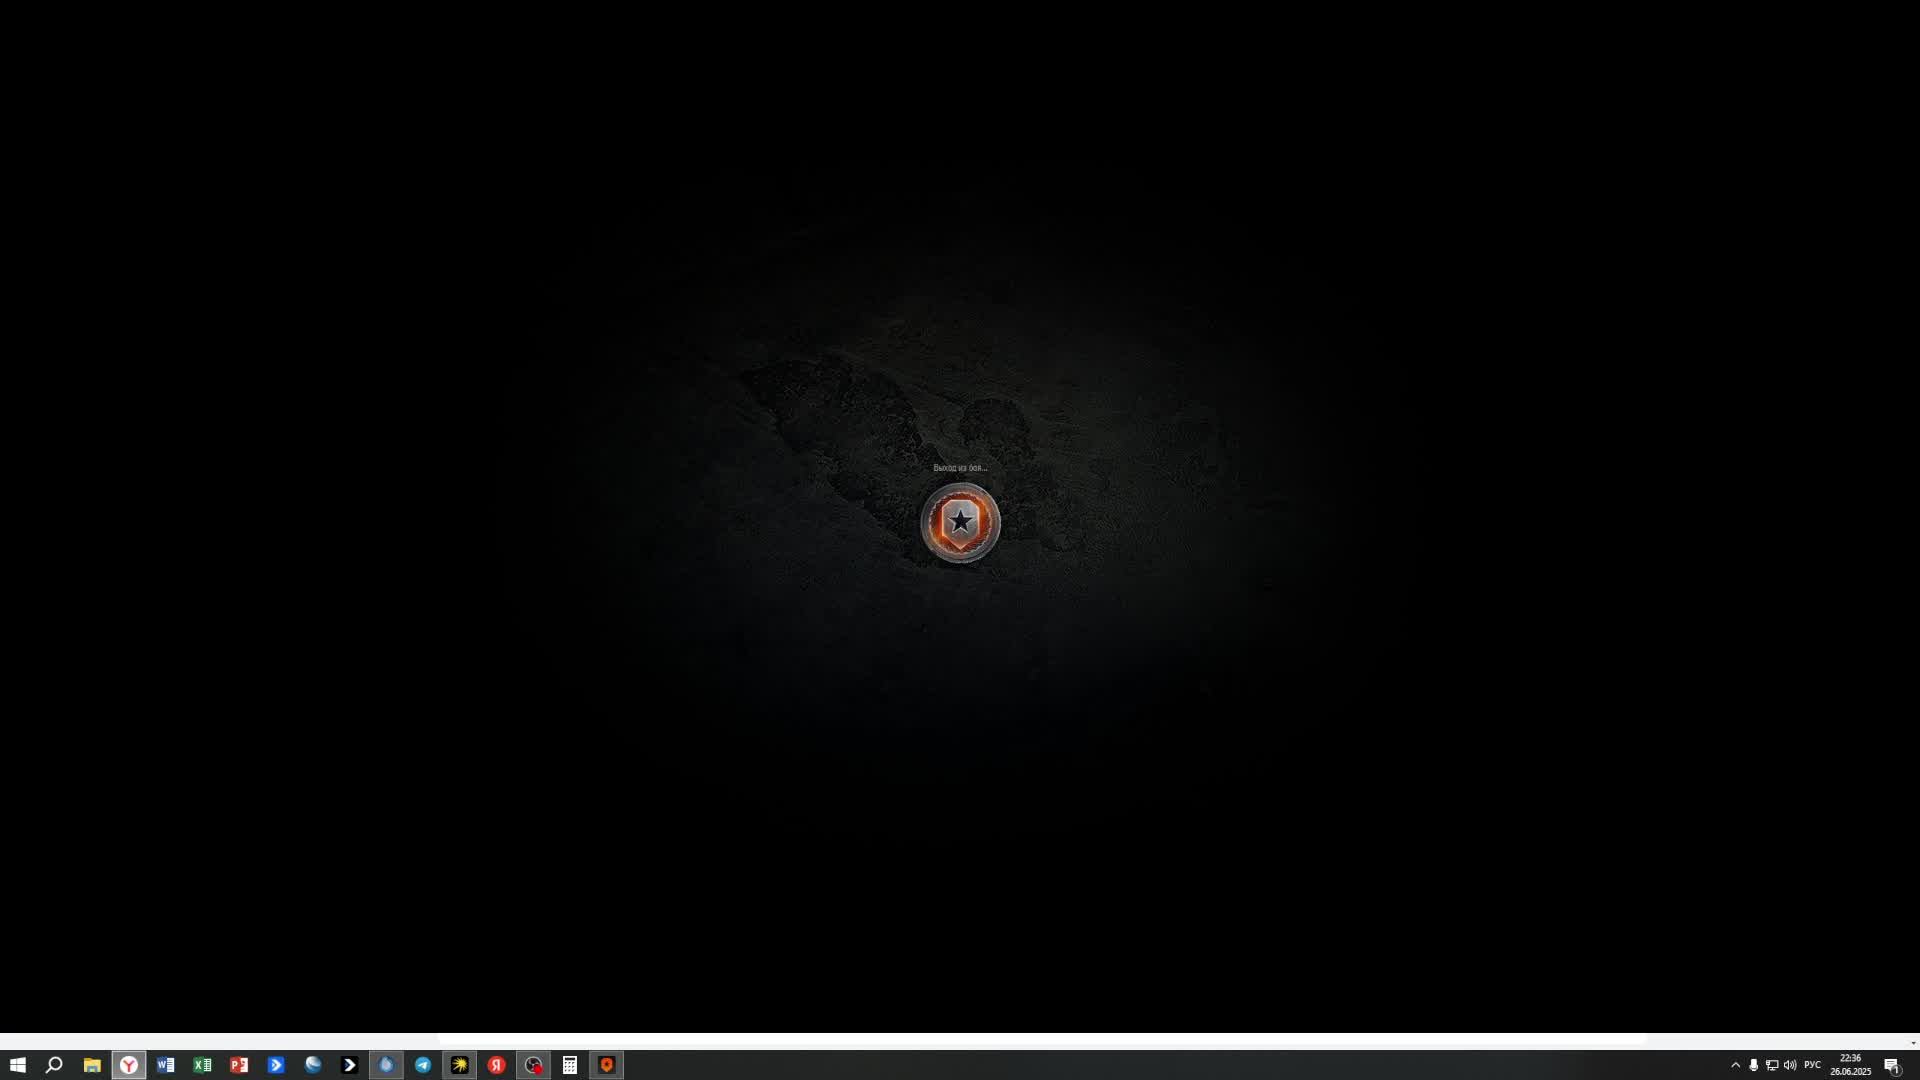
Task: Click the scrollbar down arrow at bottom right
Action: pyautogui.click(x=1913, y=1043)
